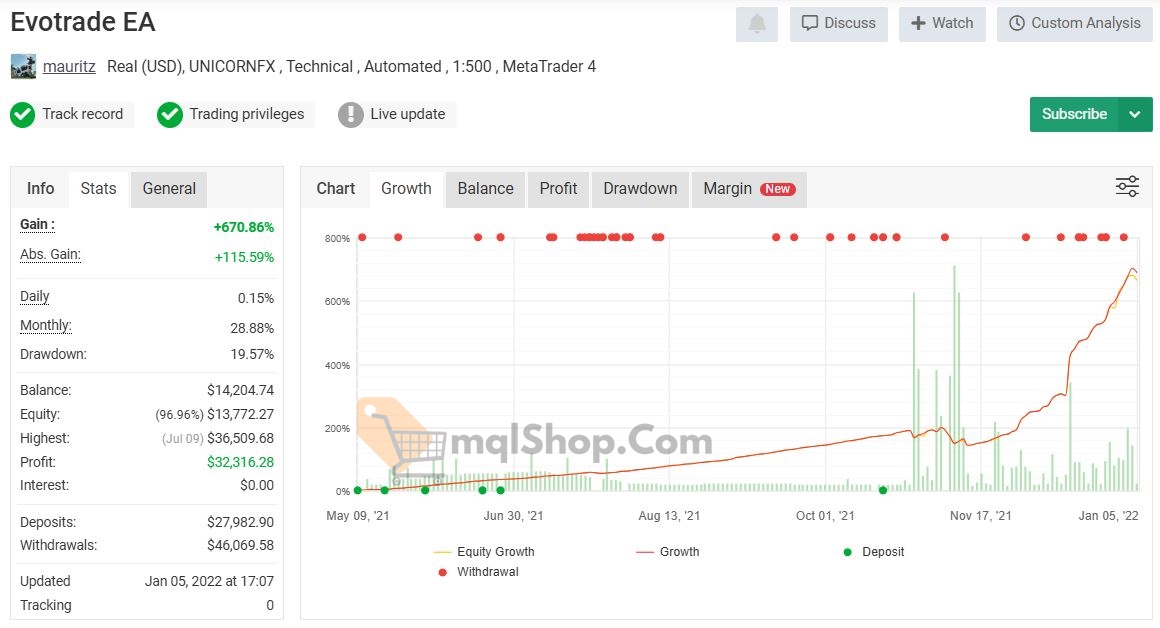The image size is (1160, 628).
Task: Switch to the Info tab
Action: click(40, 188)
